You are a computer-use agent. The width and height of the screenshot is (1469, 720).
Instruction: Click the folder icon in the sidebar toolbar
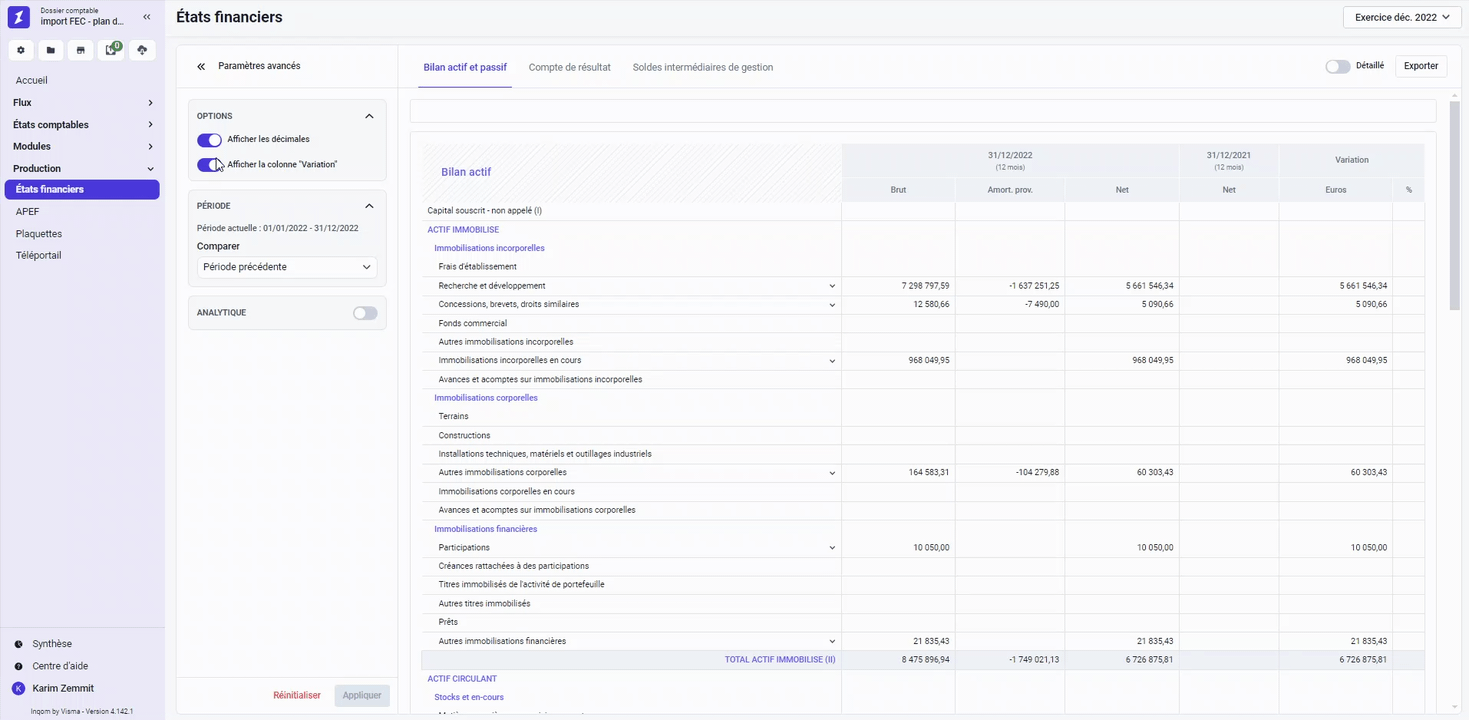tap(51, 50)
